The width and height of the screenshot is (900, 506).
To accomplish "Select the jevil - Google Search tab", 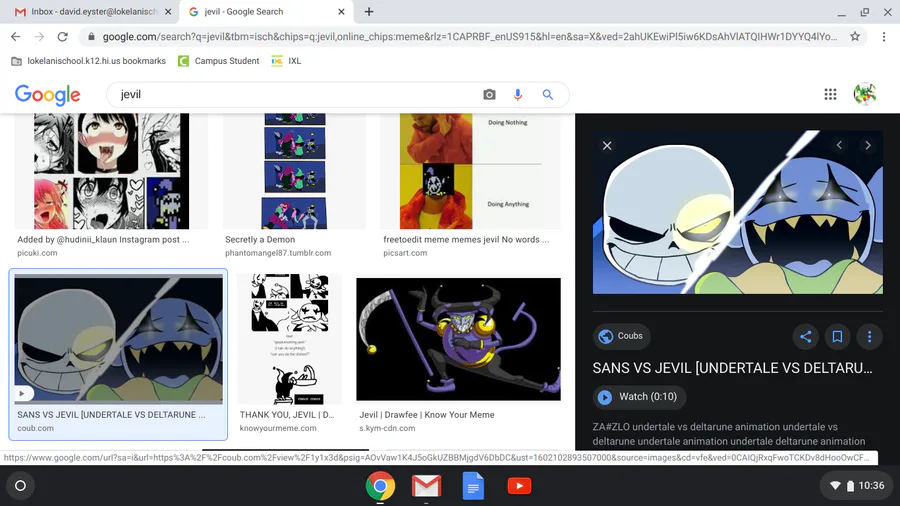I will coord(267,11).
